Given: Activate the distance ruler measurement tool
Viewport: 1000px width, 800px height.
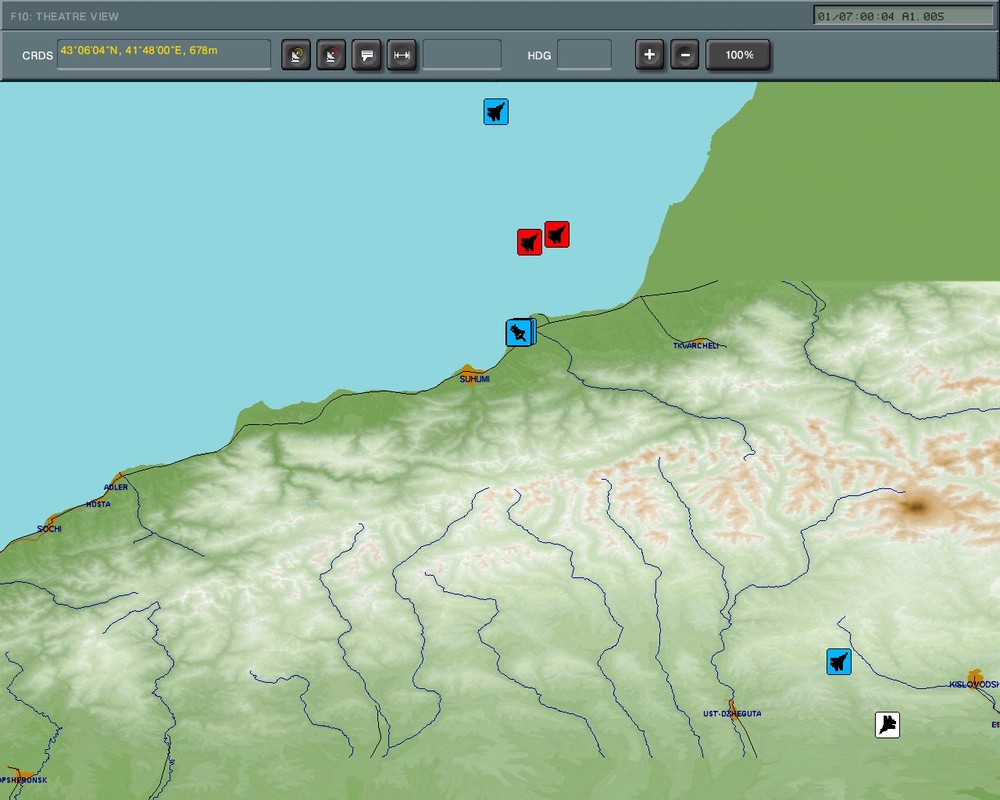Looking at the screenshot, I should click(x=401, y=55).
